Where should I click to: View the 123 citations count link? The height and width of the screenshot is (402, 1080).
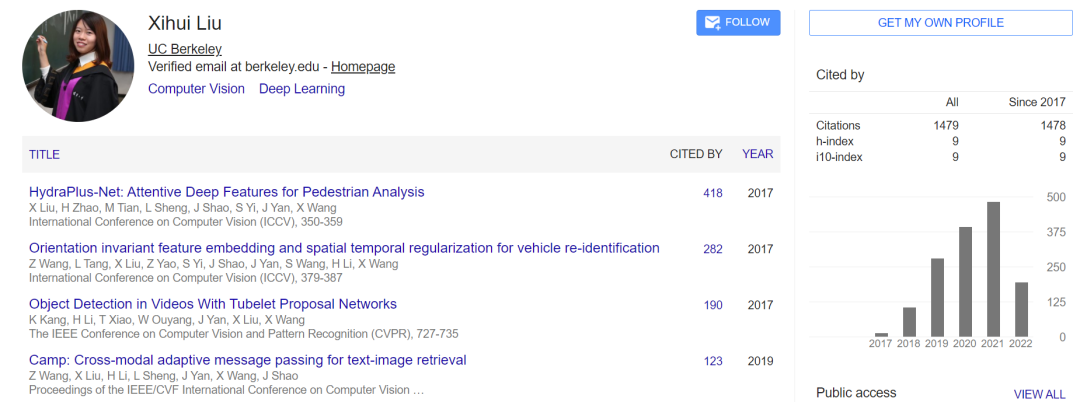point(712,361)
